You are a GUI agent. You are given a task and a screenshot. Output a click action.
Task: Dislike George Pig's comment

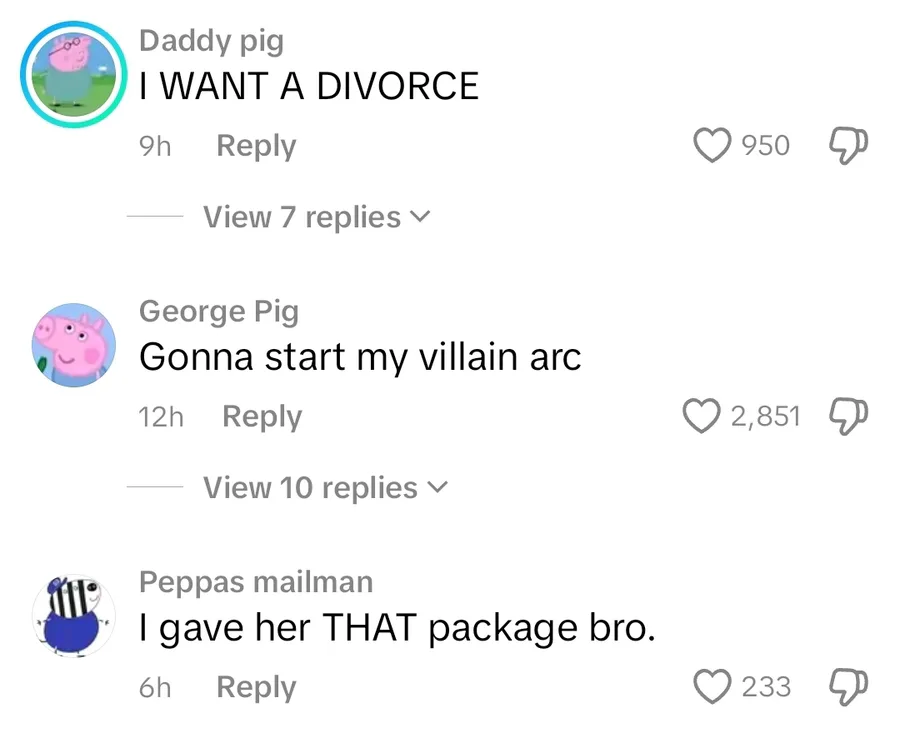tap(848, 416)
